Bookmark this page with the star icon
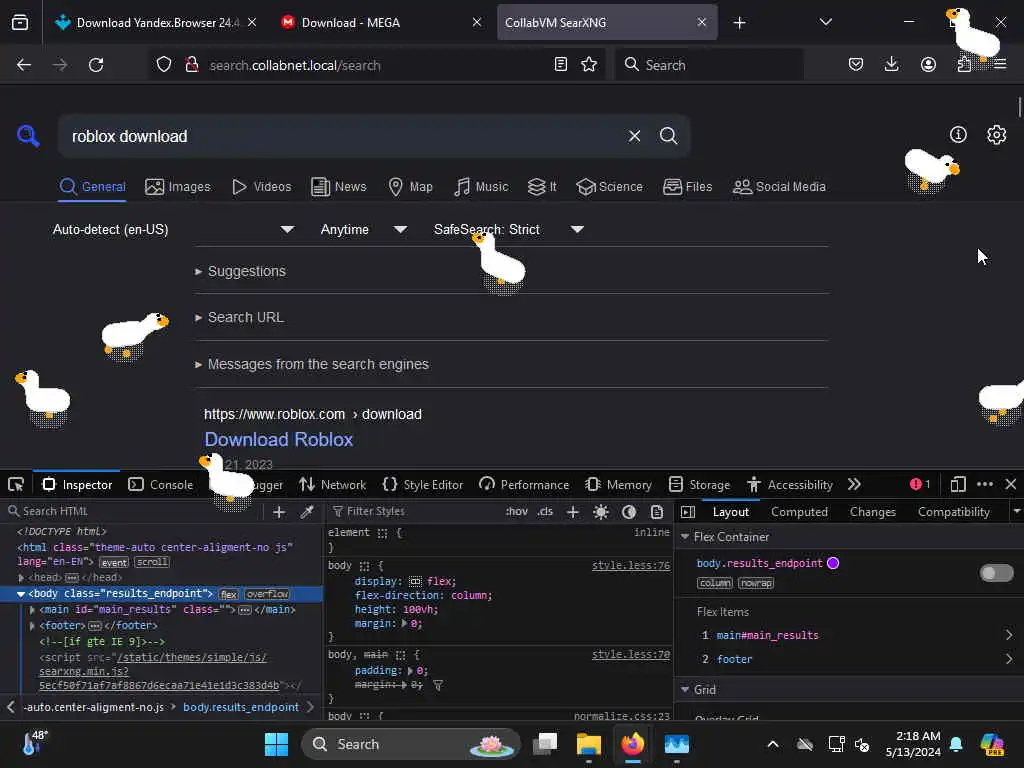This screenshot has height=768, width=1024. (589, 64)
